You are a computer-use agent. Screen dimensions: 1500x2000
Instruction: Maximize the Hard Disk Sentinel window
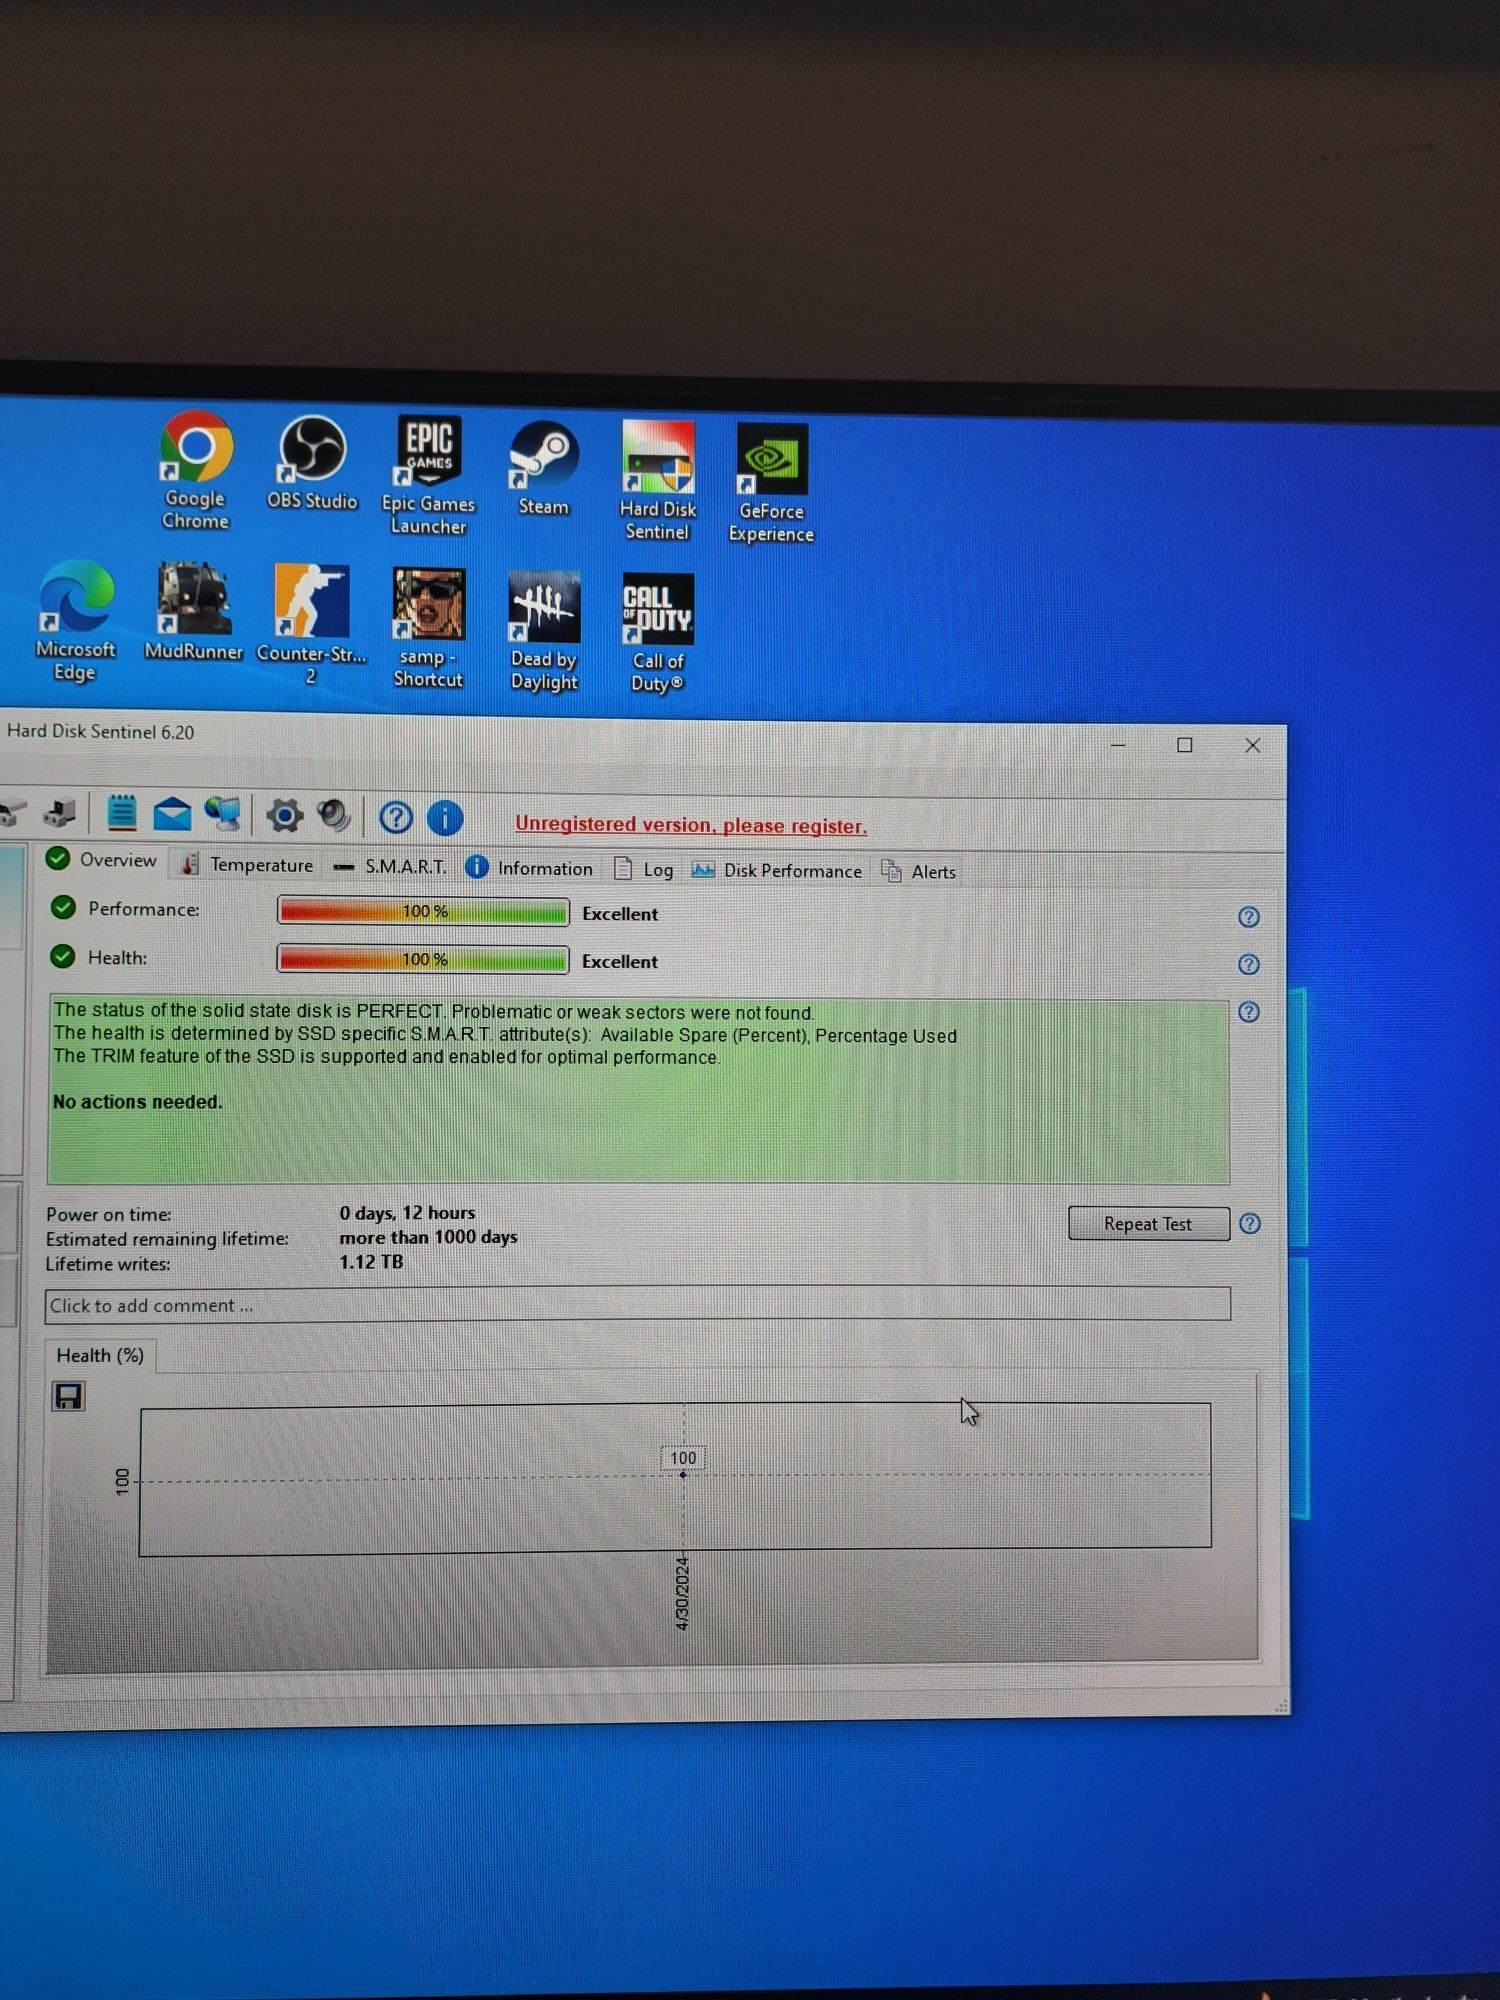tap(1185, 745)
